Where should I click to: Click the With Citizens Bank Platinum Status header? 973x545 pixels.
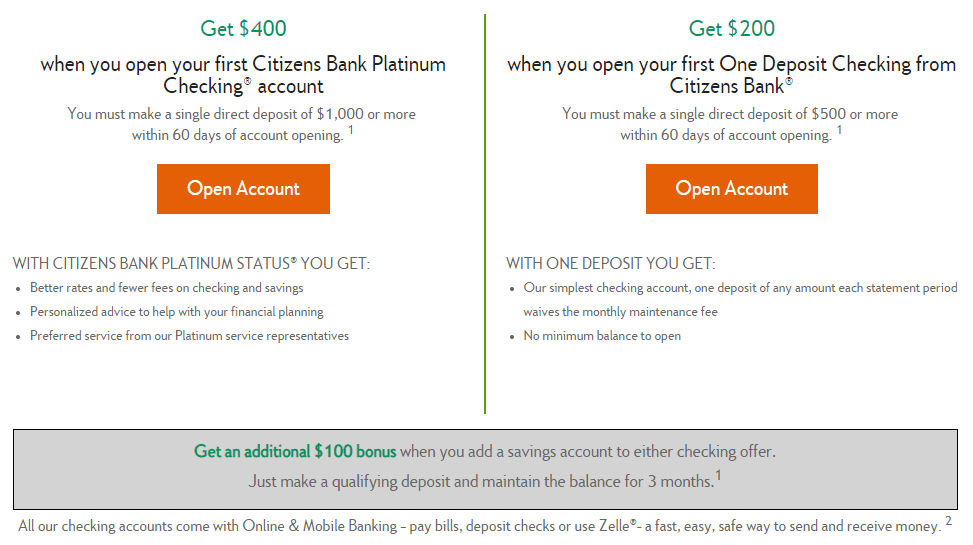tap(191, 264)
